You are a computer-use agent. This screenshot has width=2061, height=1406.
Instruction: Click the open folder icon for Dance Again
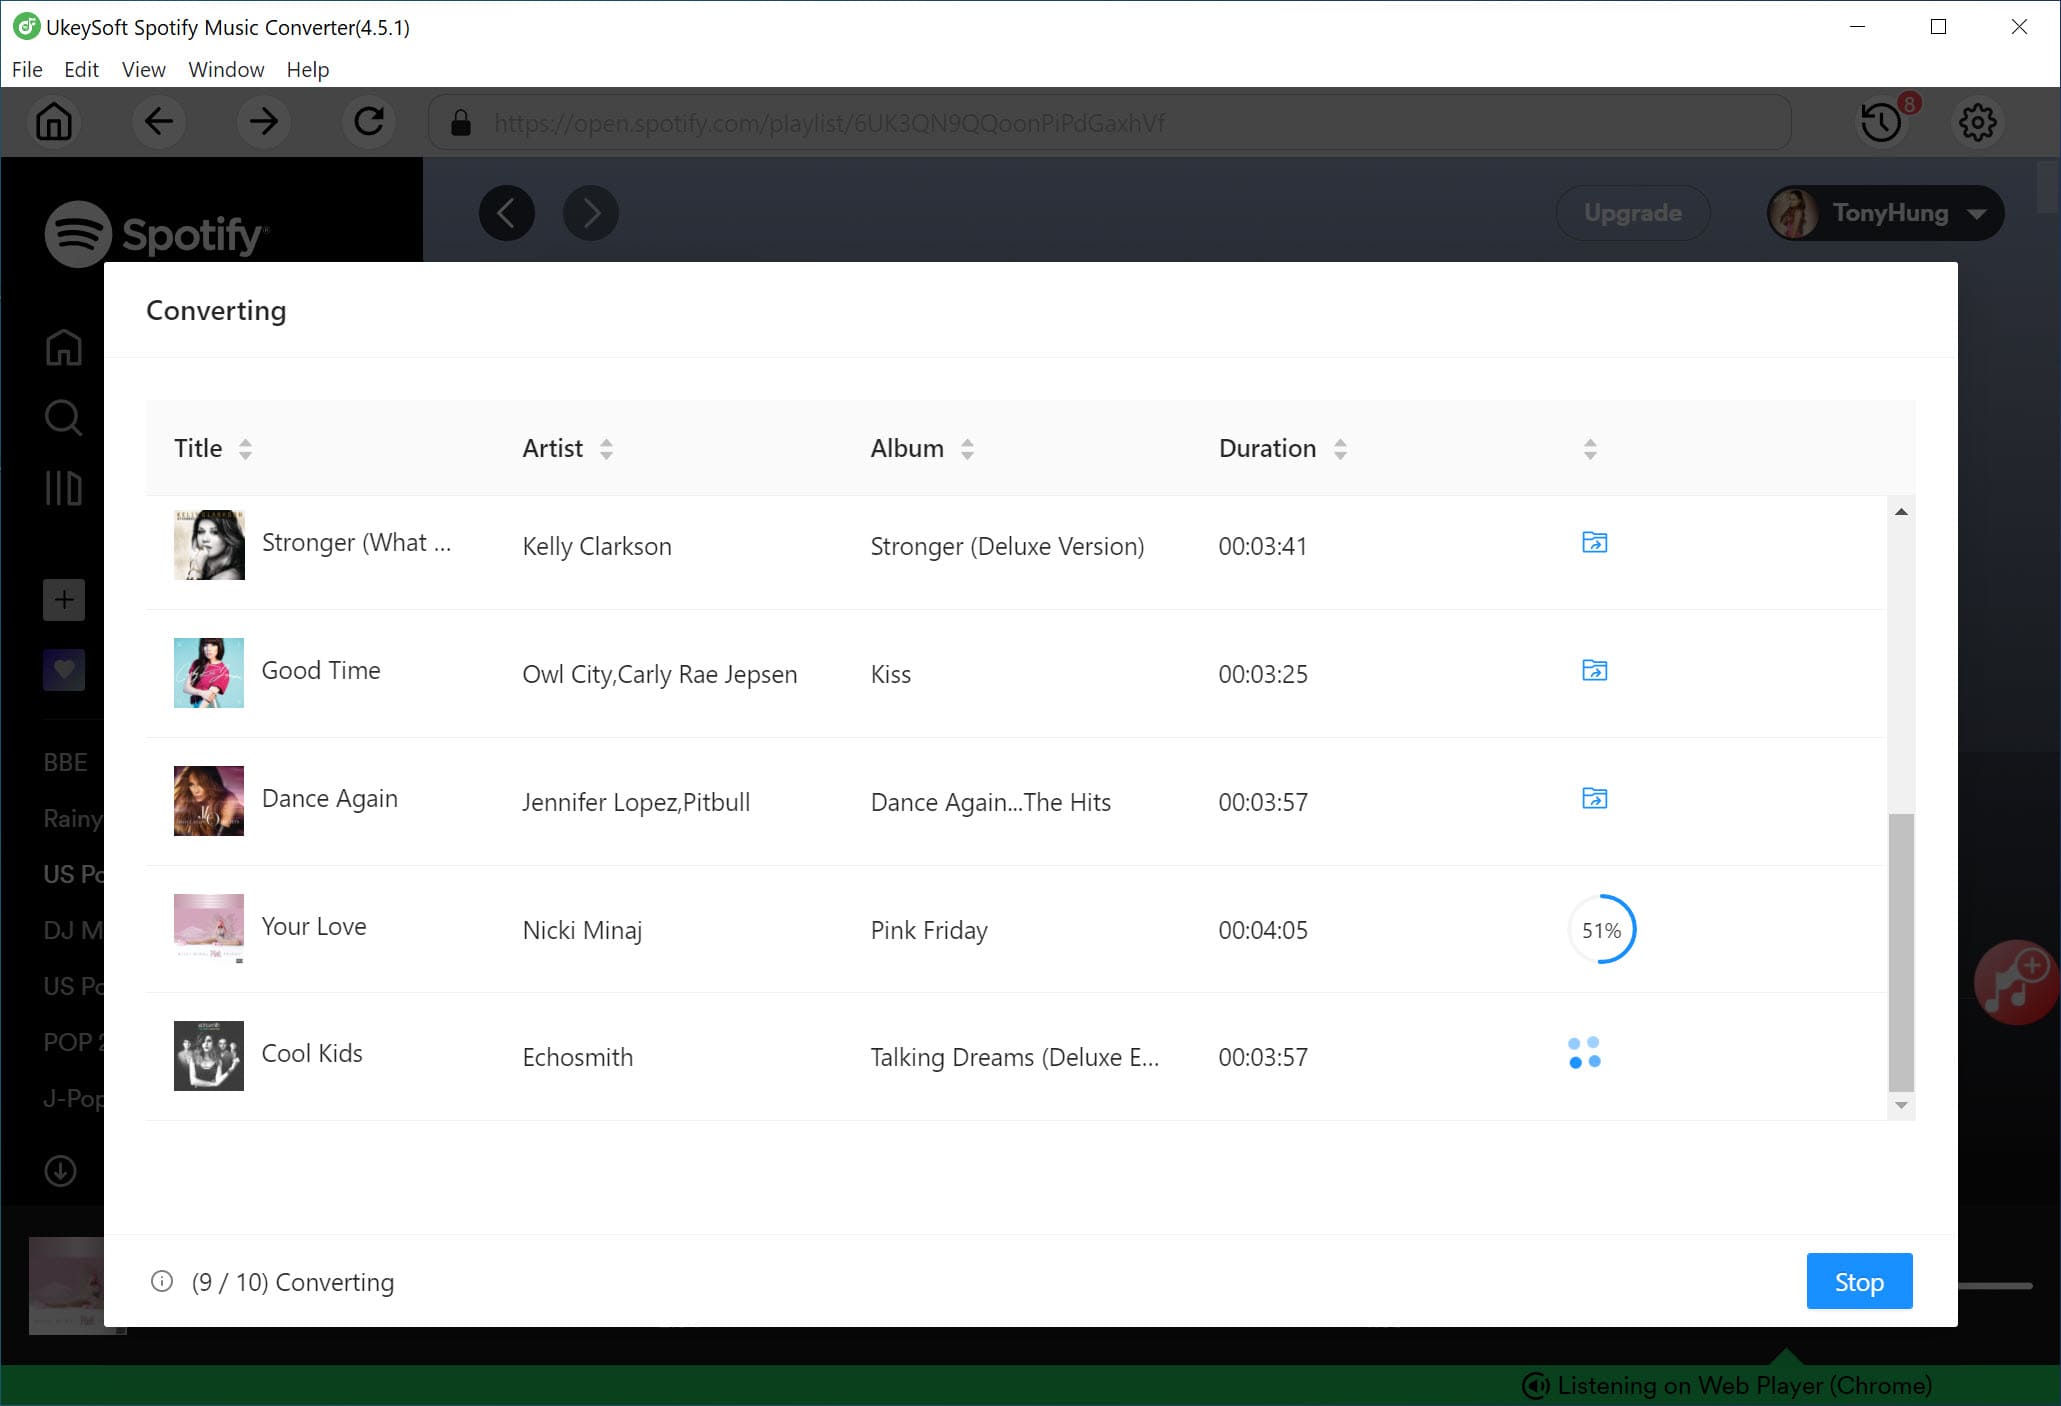pos(1594,799)
